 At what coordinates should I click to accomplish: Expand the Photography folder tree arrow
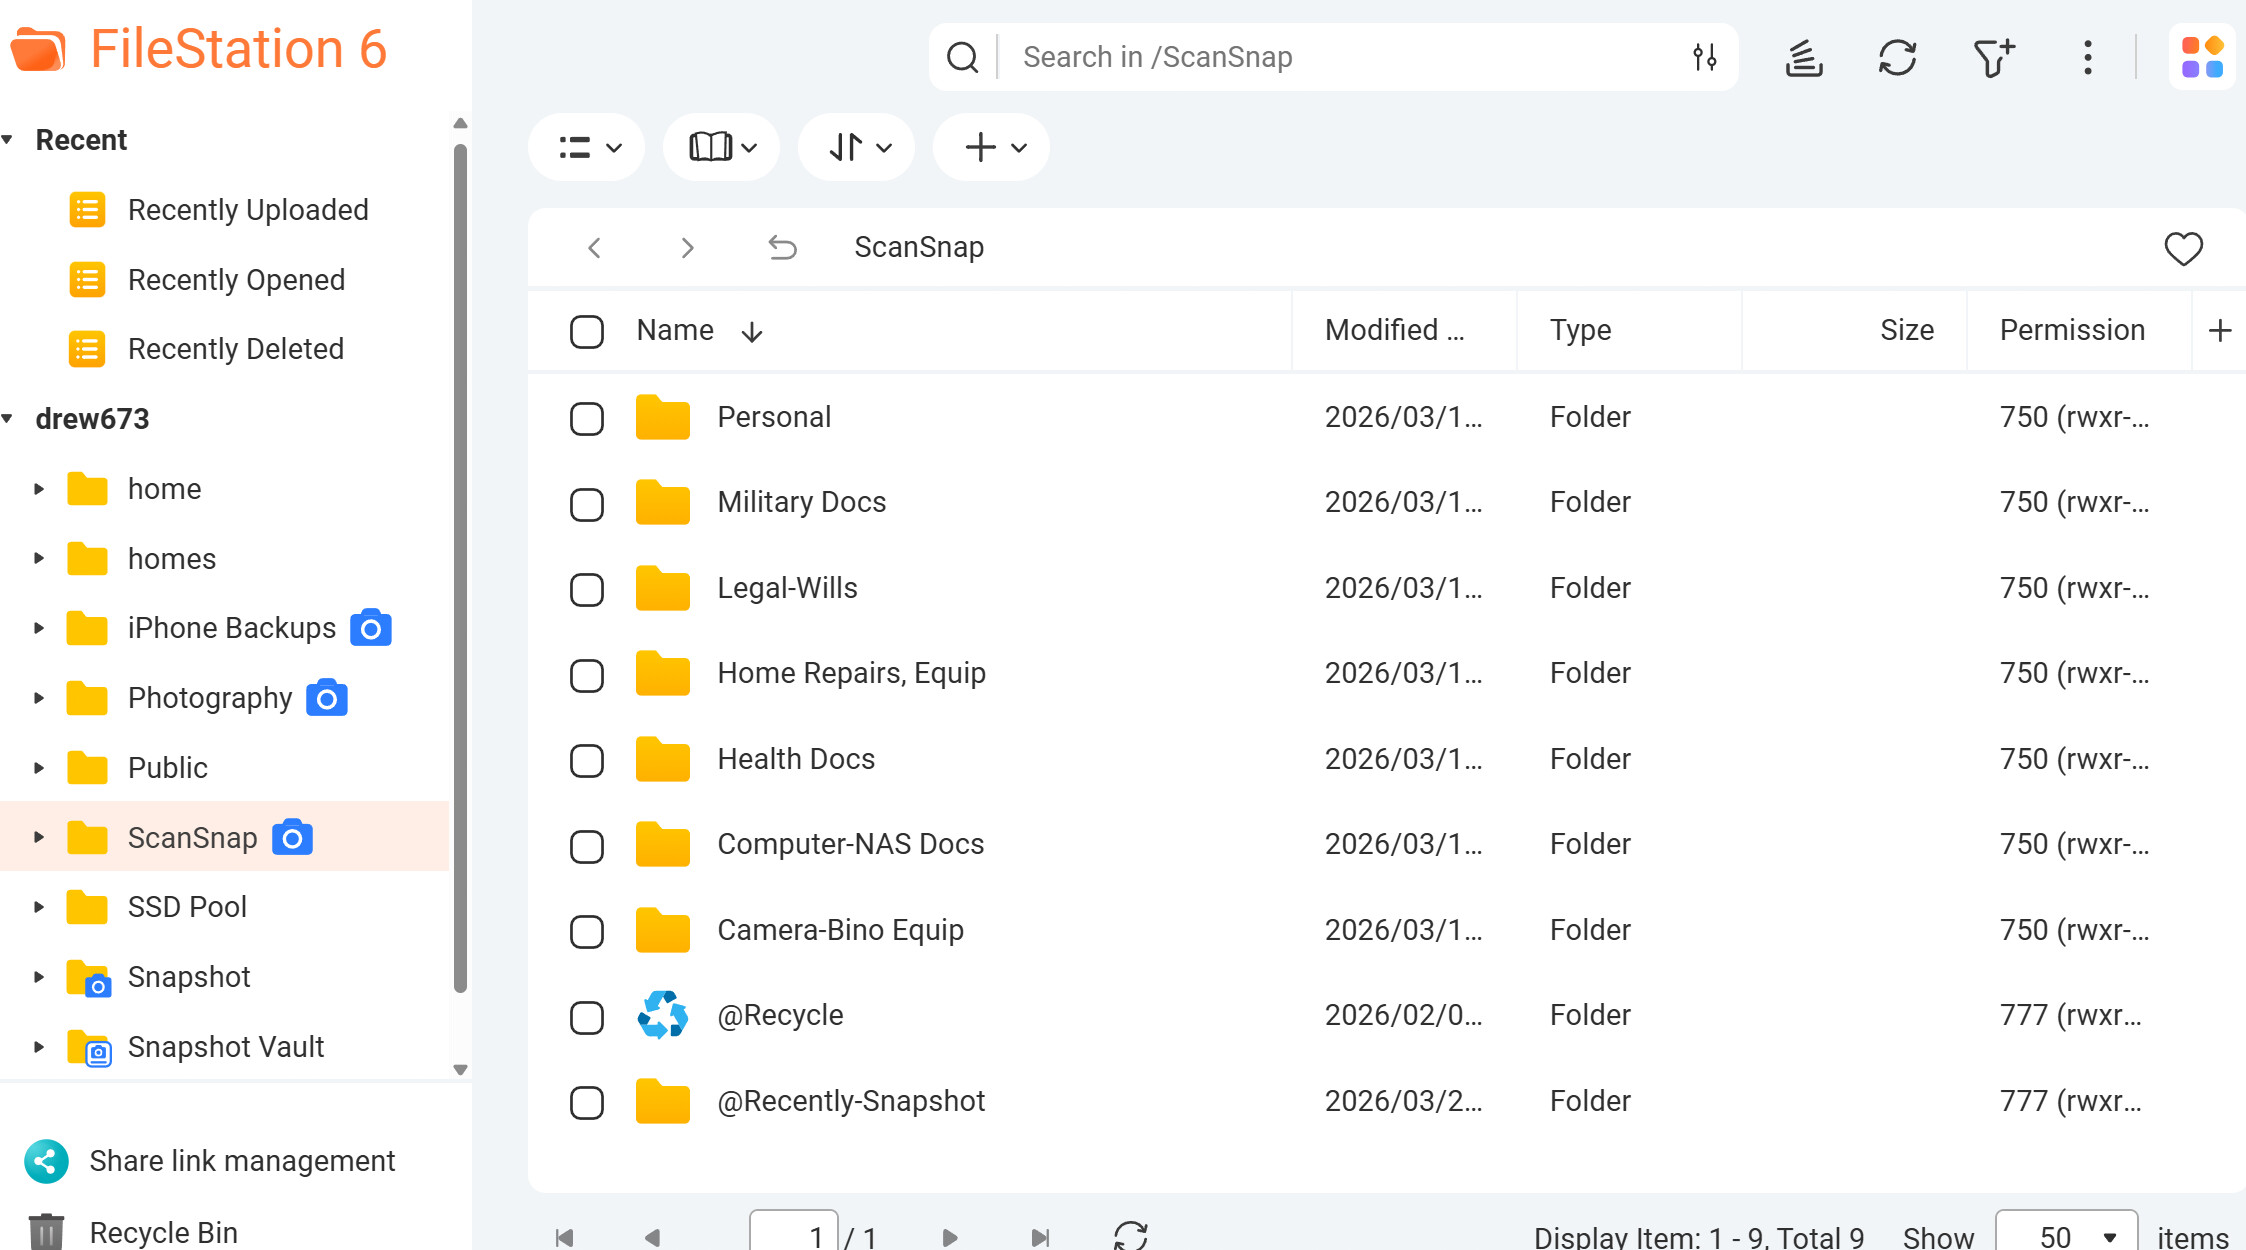(39, 698)
